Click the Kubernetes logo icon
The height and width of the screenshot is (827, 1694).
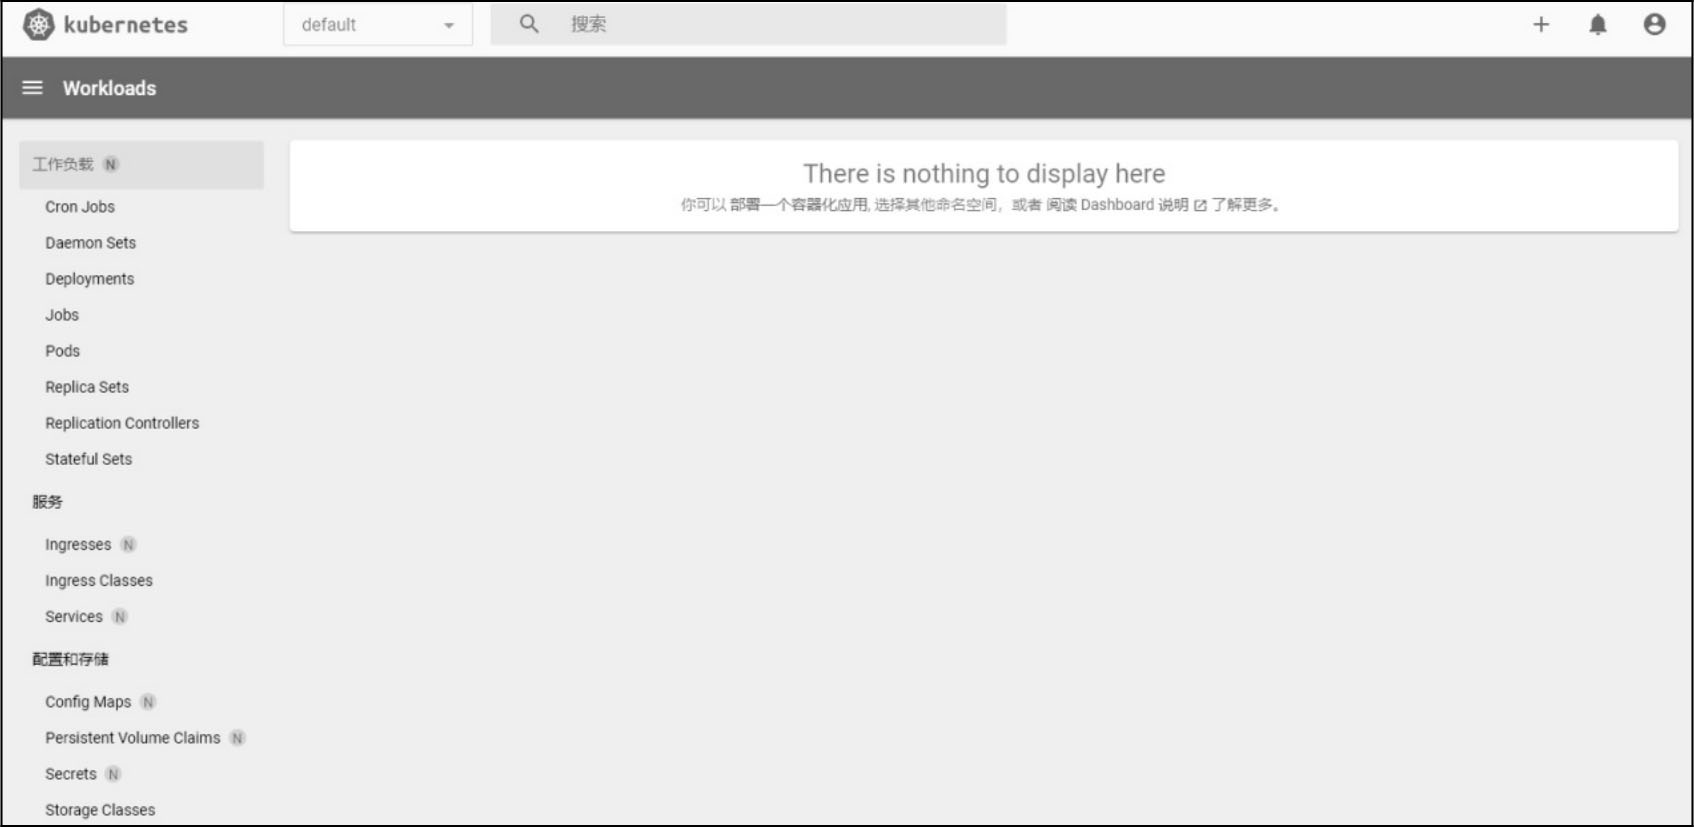pyautogui.click(x=38, y=25)
